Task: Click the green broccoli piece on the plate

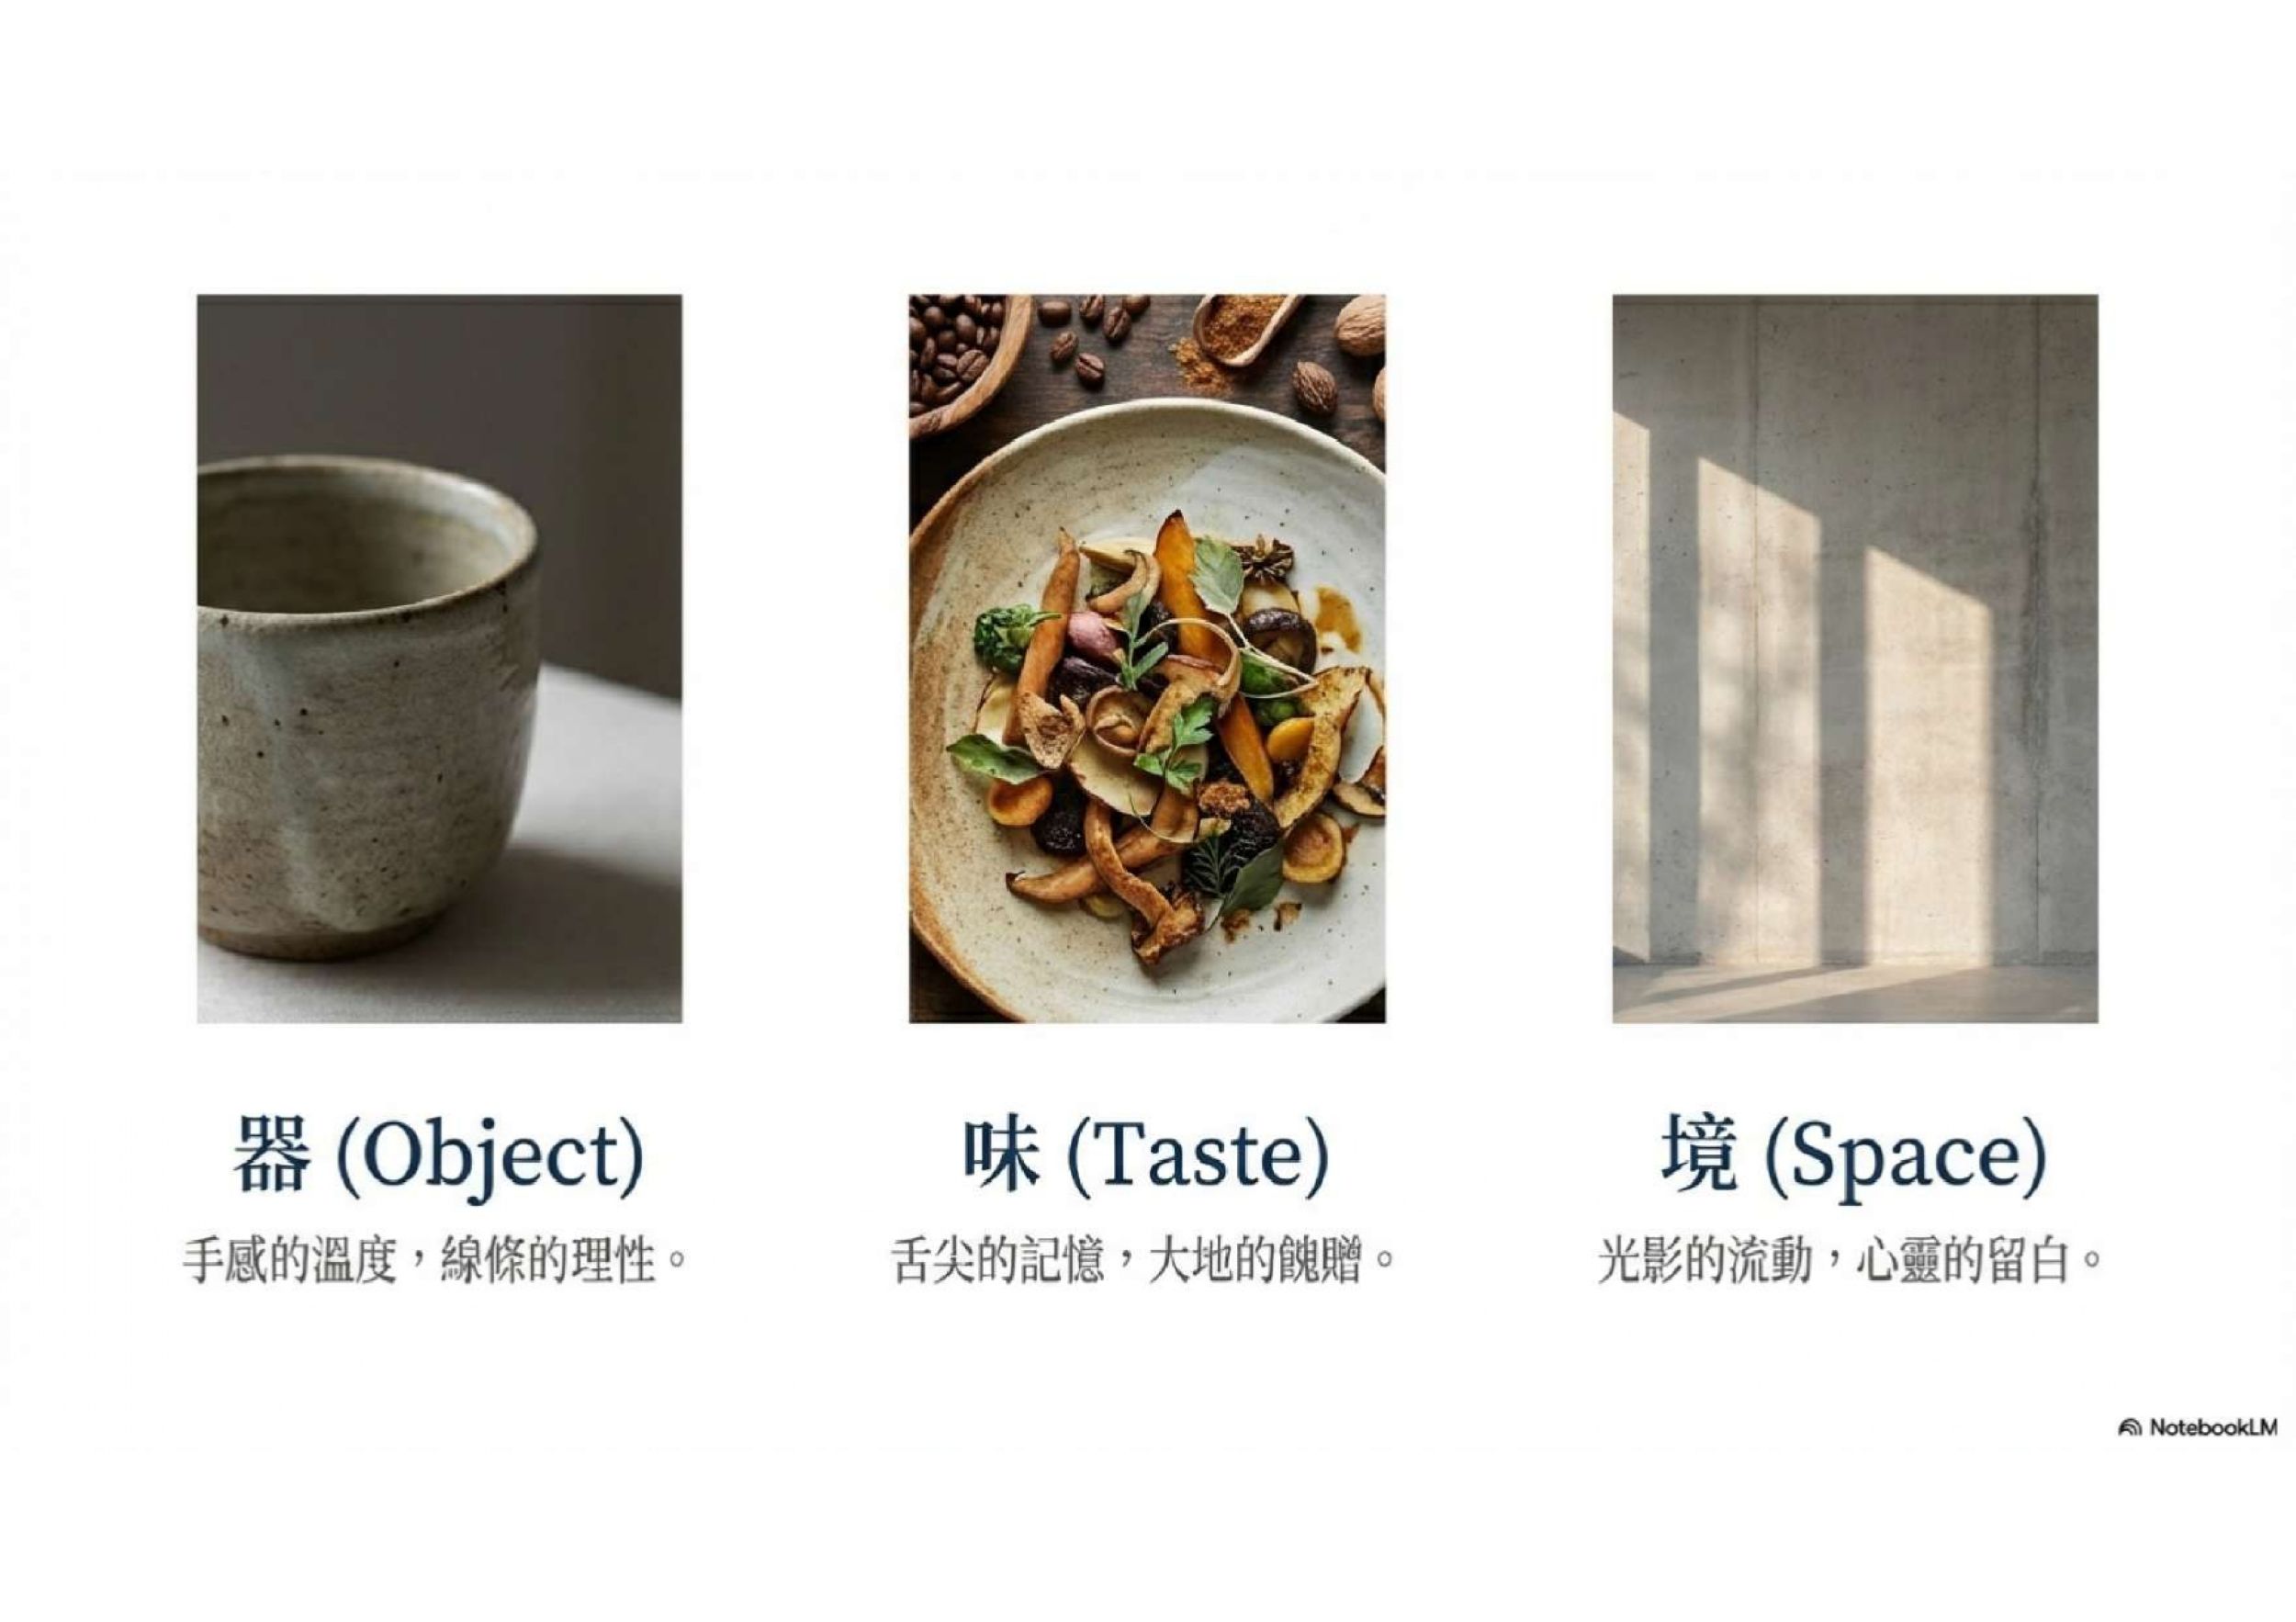Action: coord(1001,633)
